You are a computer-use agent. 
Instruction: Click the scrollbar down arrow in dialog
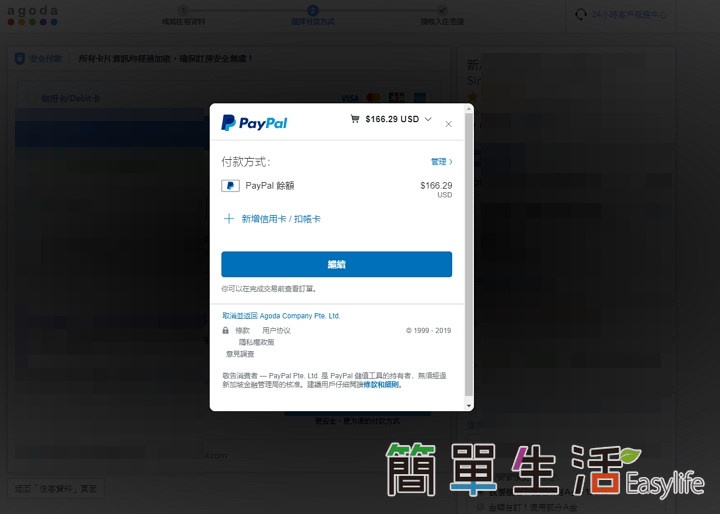pyautogui.click(x=469, y=406)
